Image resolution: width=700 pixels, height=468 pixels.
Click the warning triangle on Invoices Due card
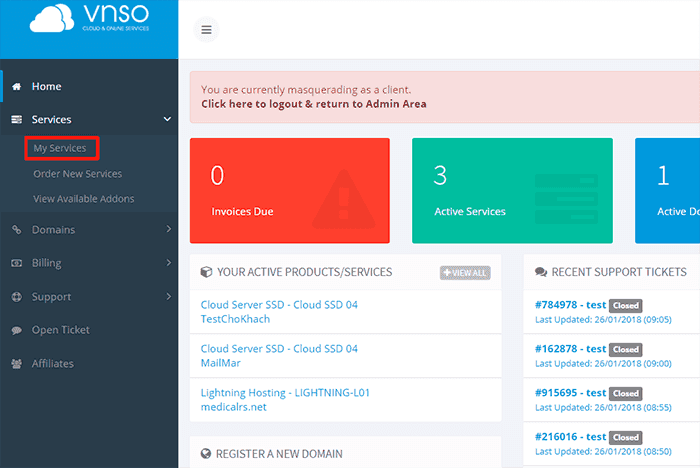pos(343,199)
